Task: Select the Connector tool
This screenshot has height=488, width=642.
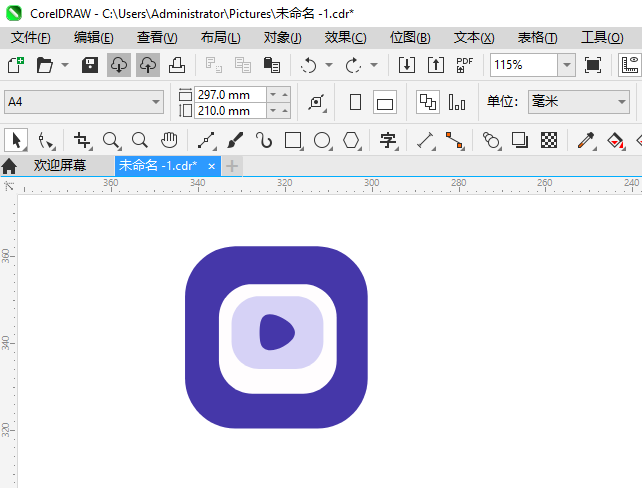Action: pos(454,140)
